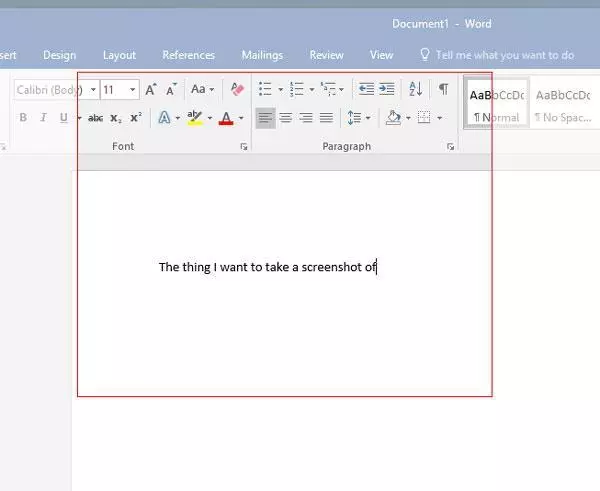Viewport: 600px width, 491px height.
Task: Apply the red font color
Action: click(226, 118)
